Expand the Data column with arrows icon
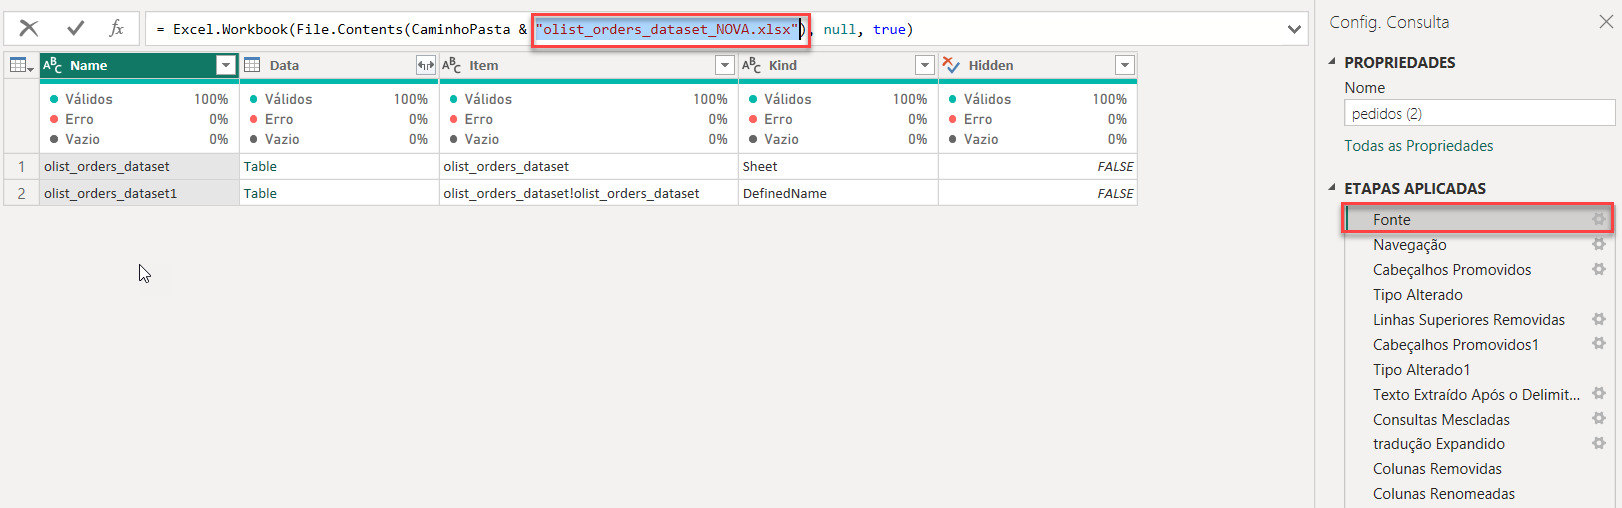The image size is (1622, 508). (425, 65)
